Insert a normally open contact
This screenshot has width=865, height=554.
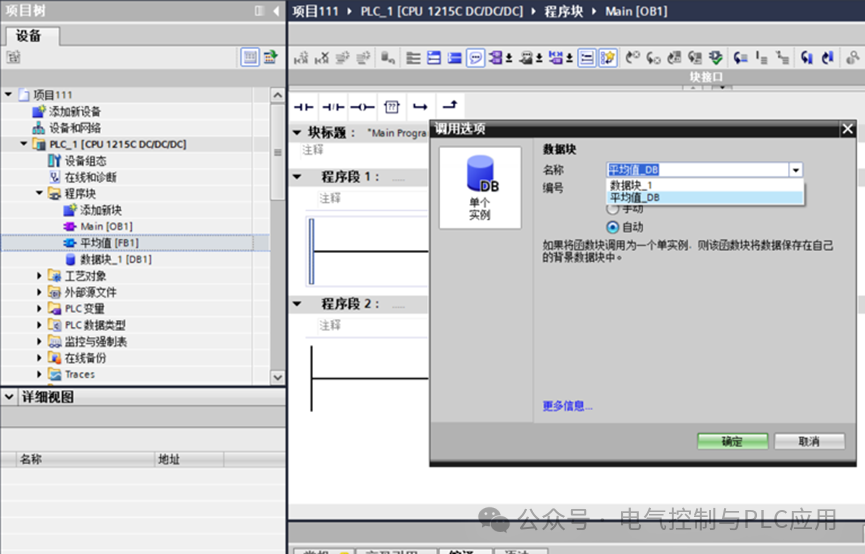coord(303,106)
